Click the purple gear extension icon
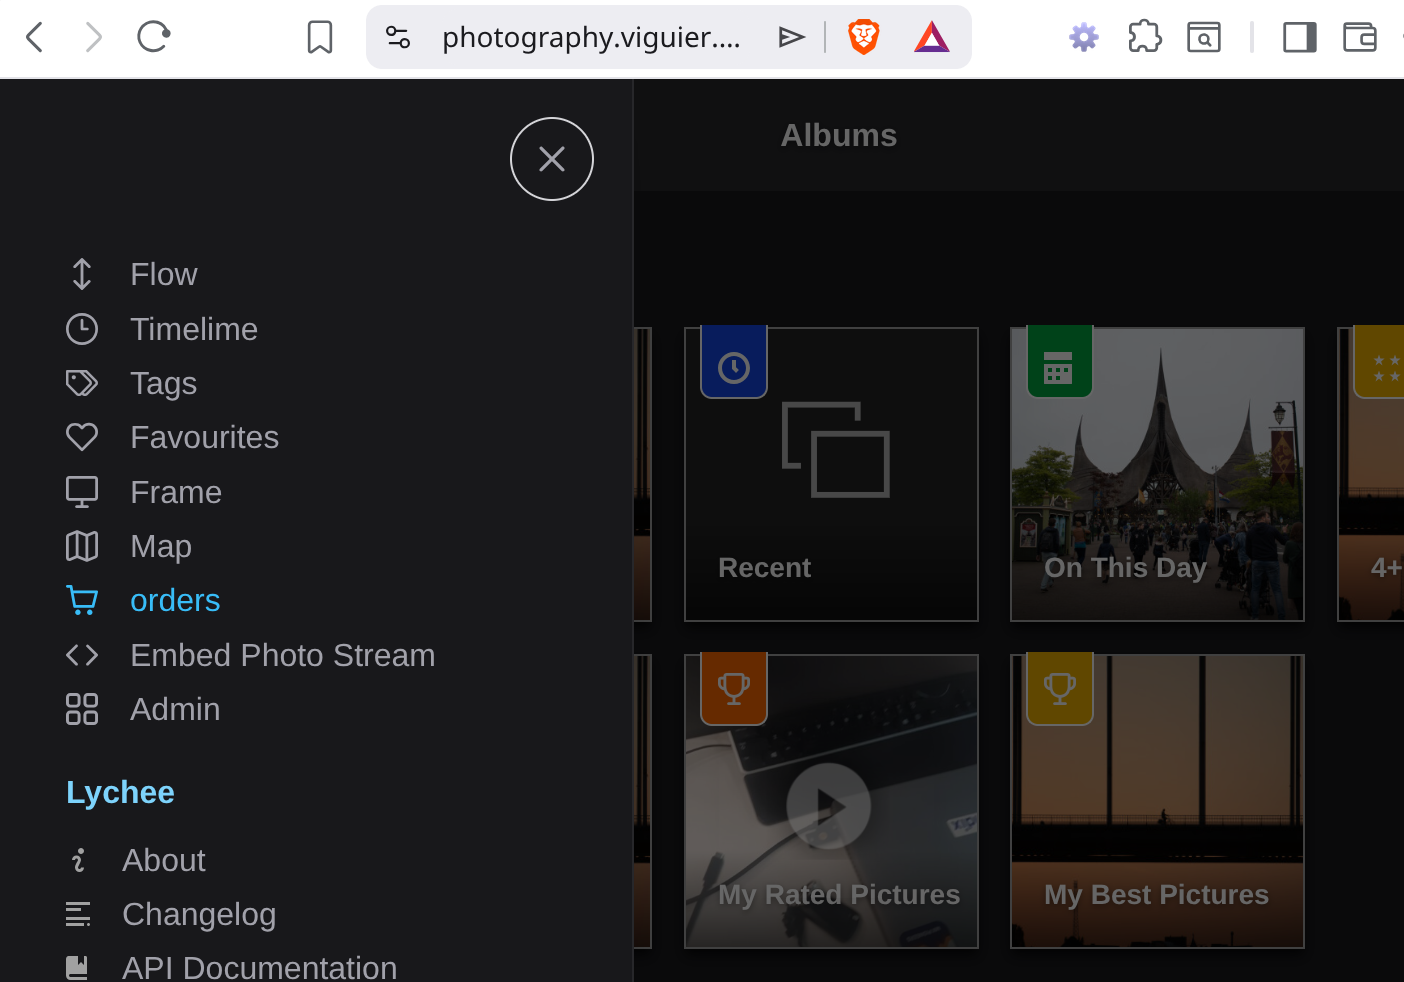This screenshot has width=1404, height=982. point(1084,38)
